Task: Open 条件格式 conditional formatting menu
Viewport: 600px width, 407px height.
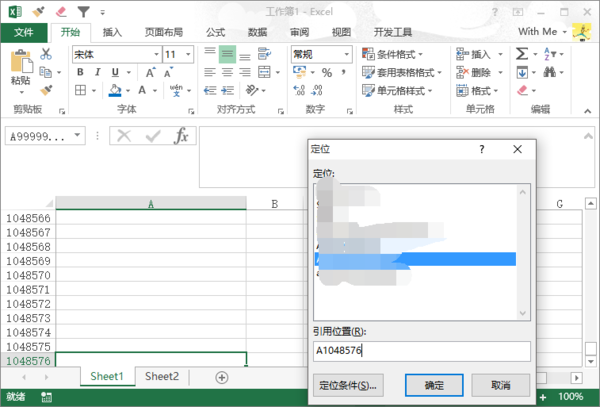Action: pyautogui.click(x=392, y=54)
